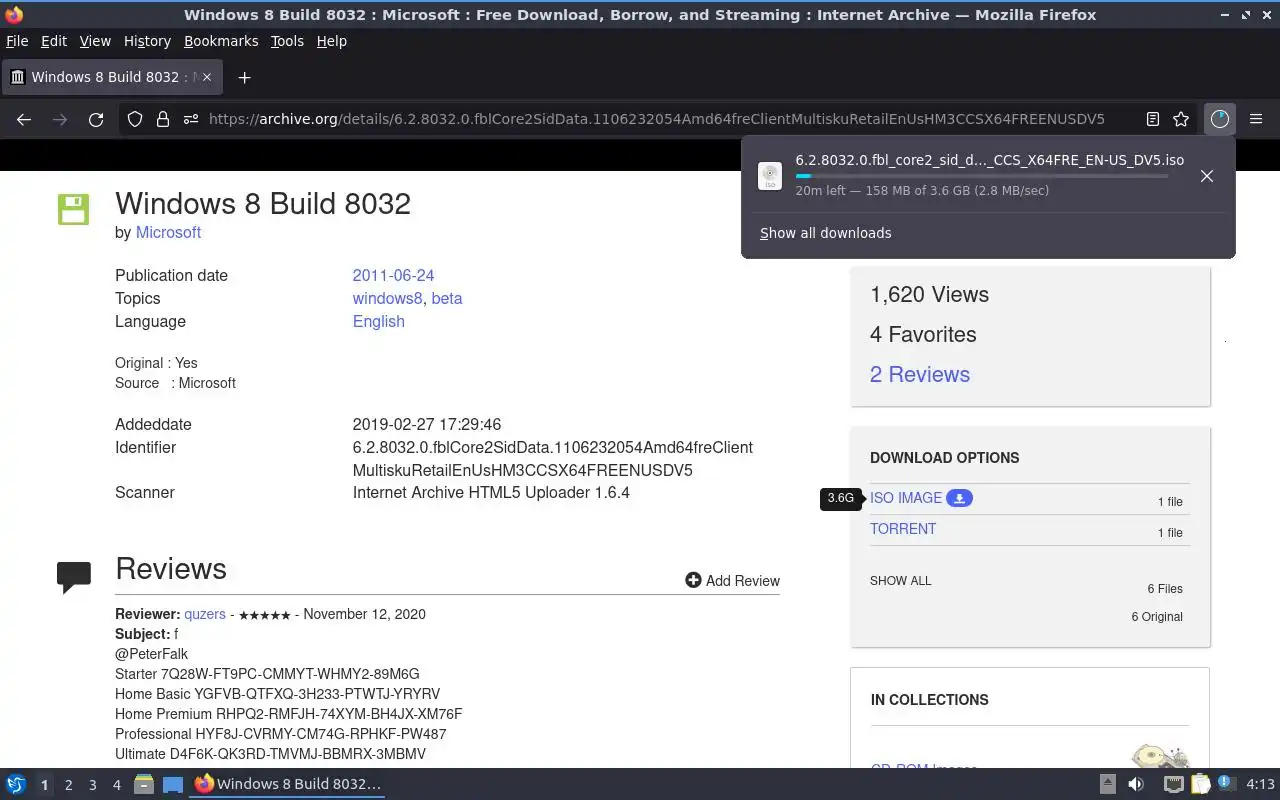1280x800 pixels.
Task: Click the 4 Favorites text
Action: 922,334
